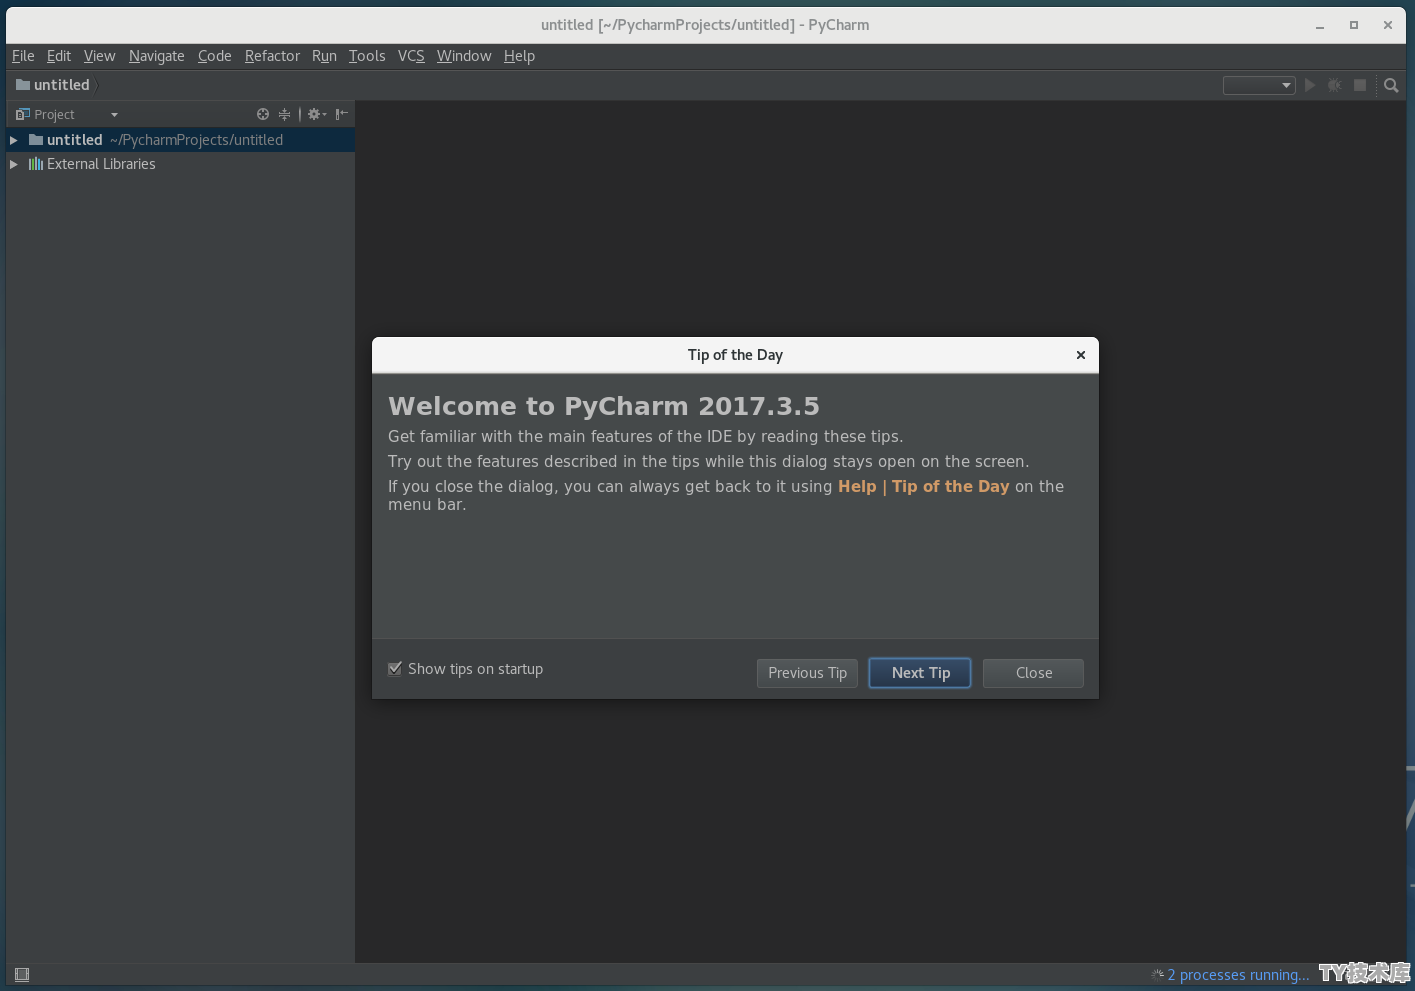Click the untitled folder breadcrumb icon
The width and height of the screenshot is (1415, 991).
tap(23, 85)
